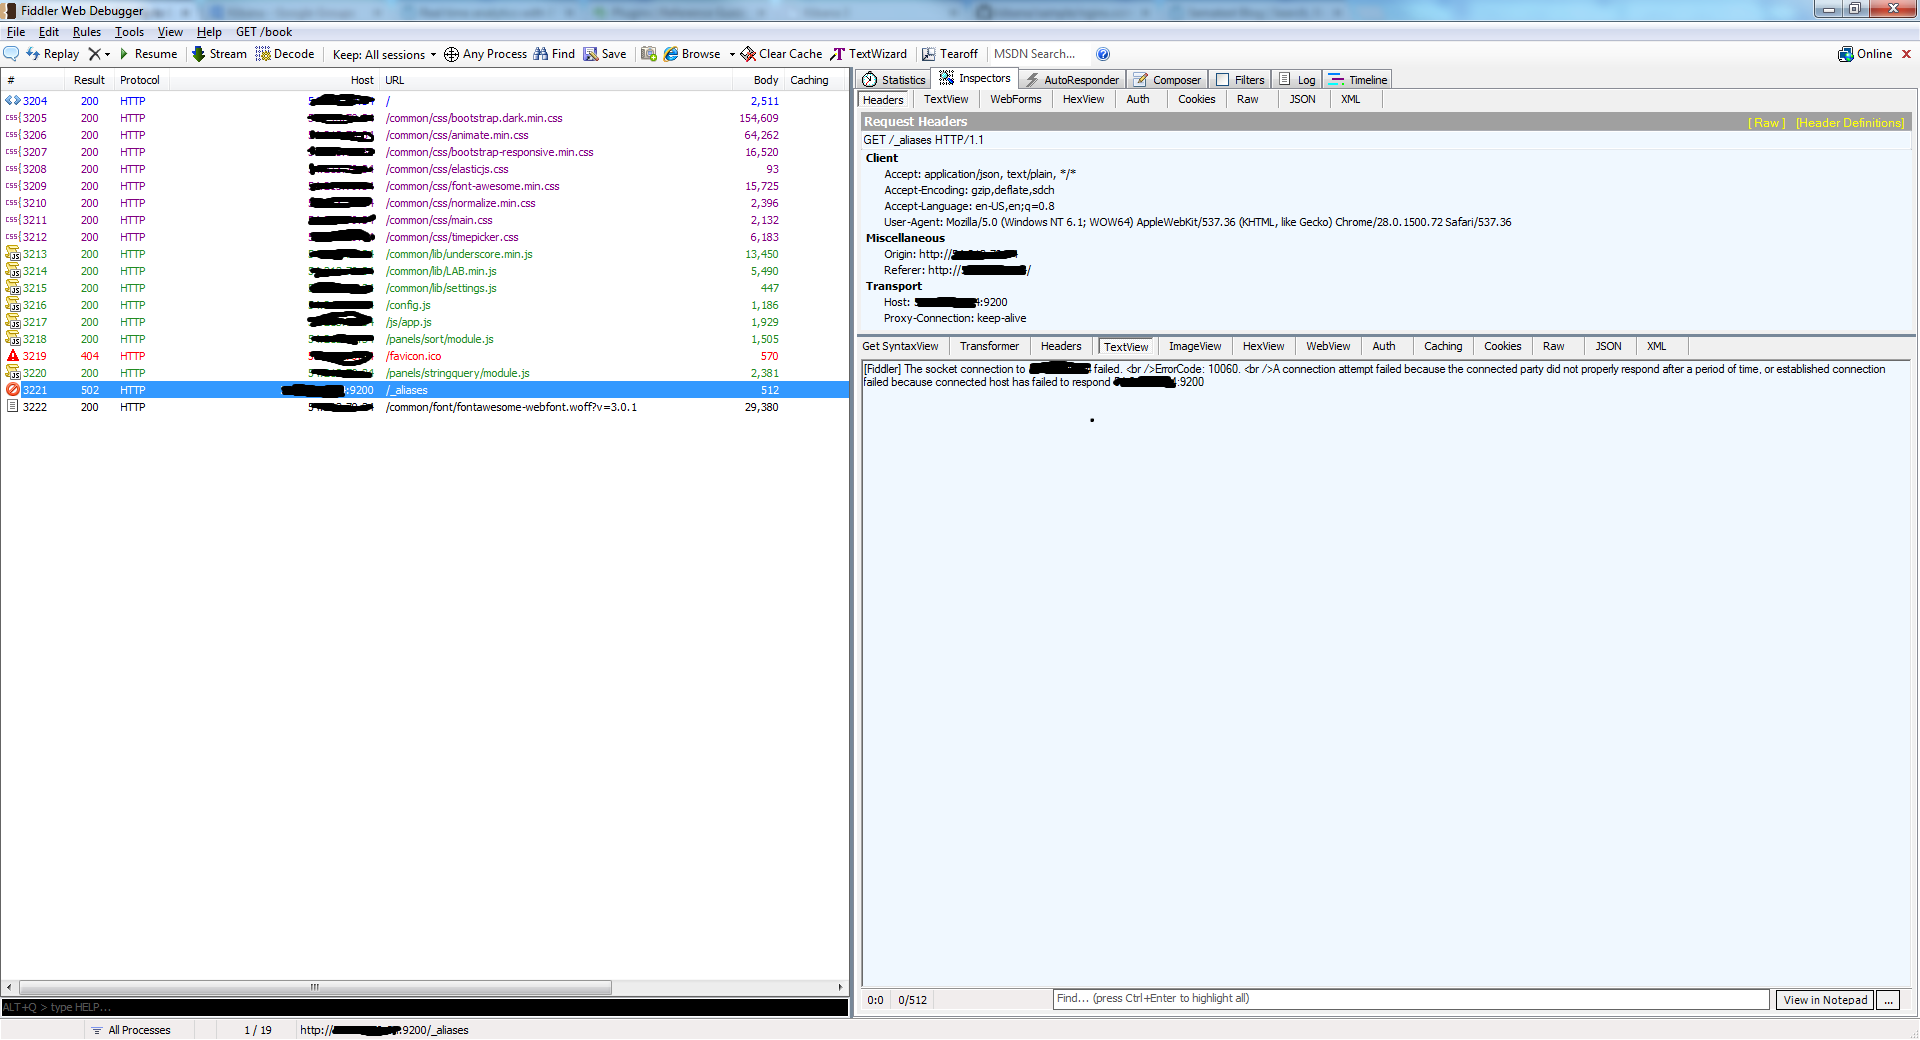Open the Browse dropdown arrow
Image resolution: width=1920 pixels, height=1040 pixels.
coord(732,54)
